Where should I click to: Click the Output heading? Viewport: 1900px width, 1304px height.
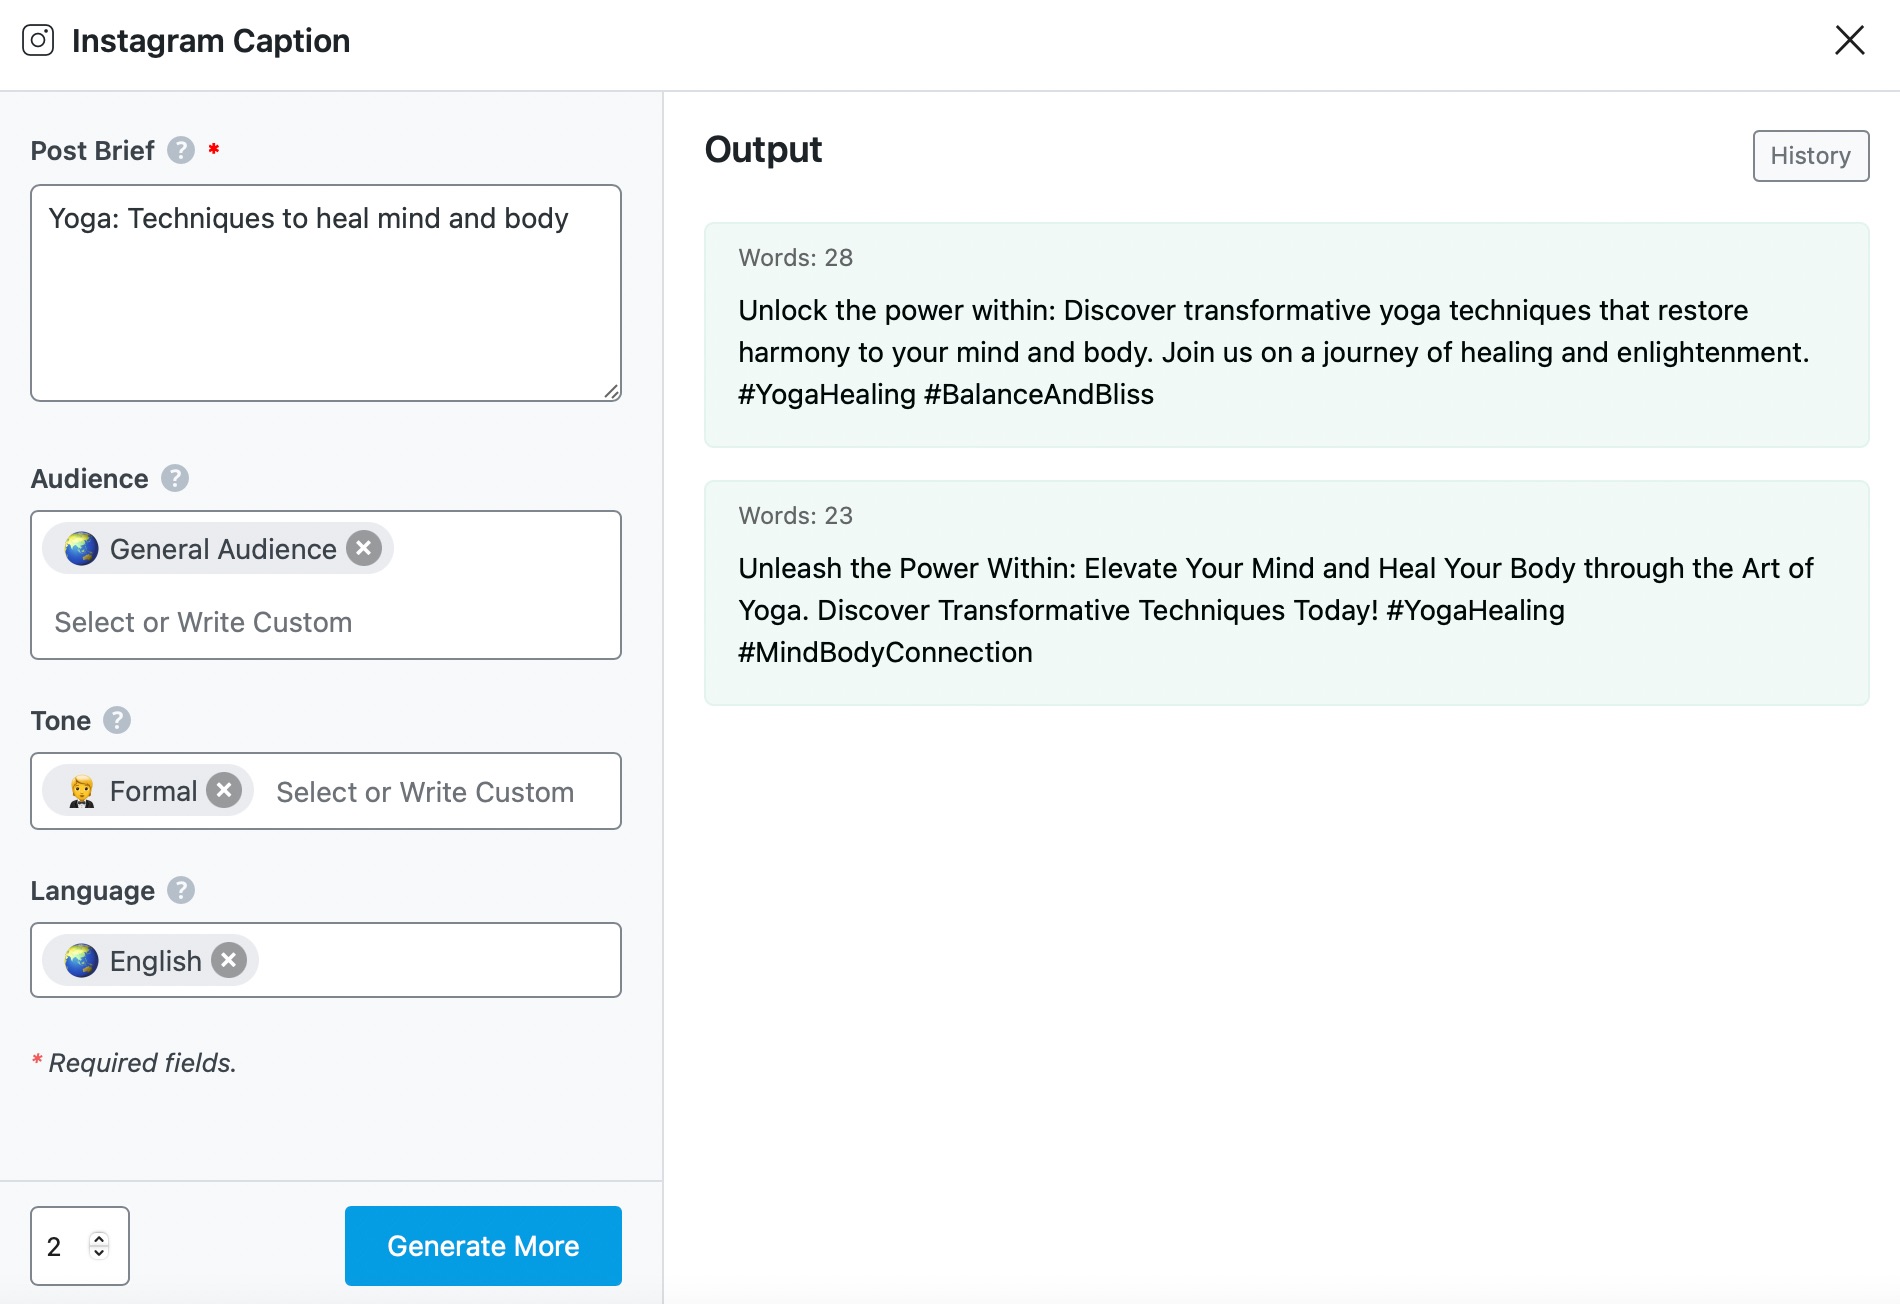(x=763, y=150)
